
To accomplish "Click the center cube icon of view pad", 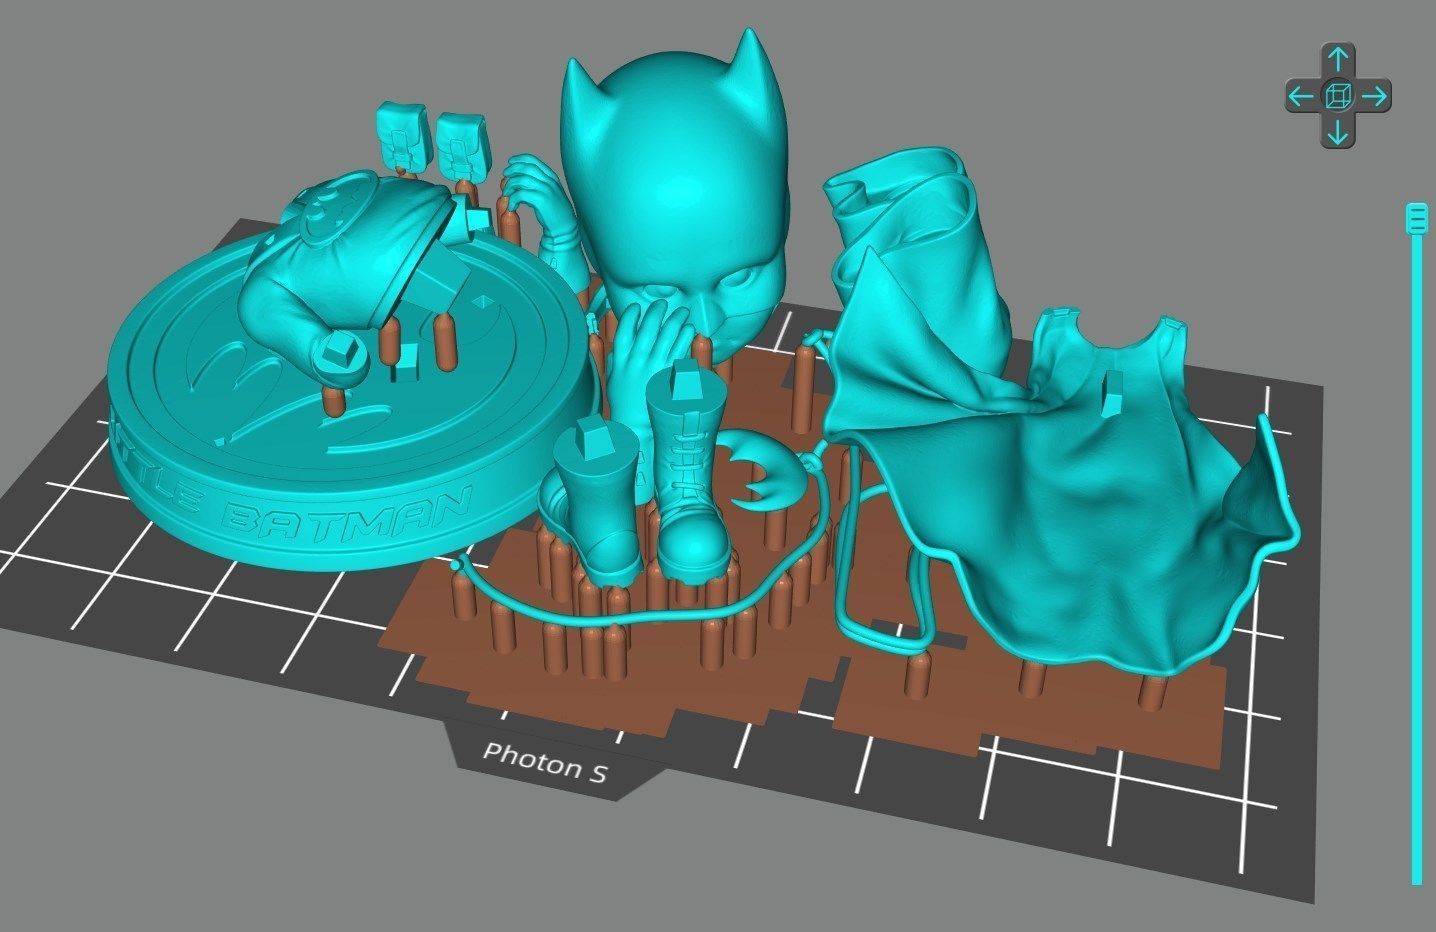I will 1338,97.
